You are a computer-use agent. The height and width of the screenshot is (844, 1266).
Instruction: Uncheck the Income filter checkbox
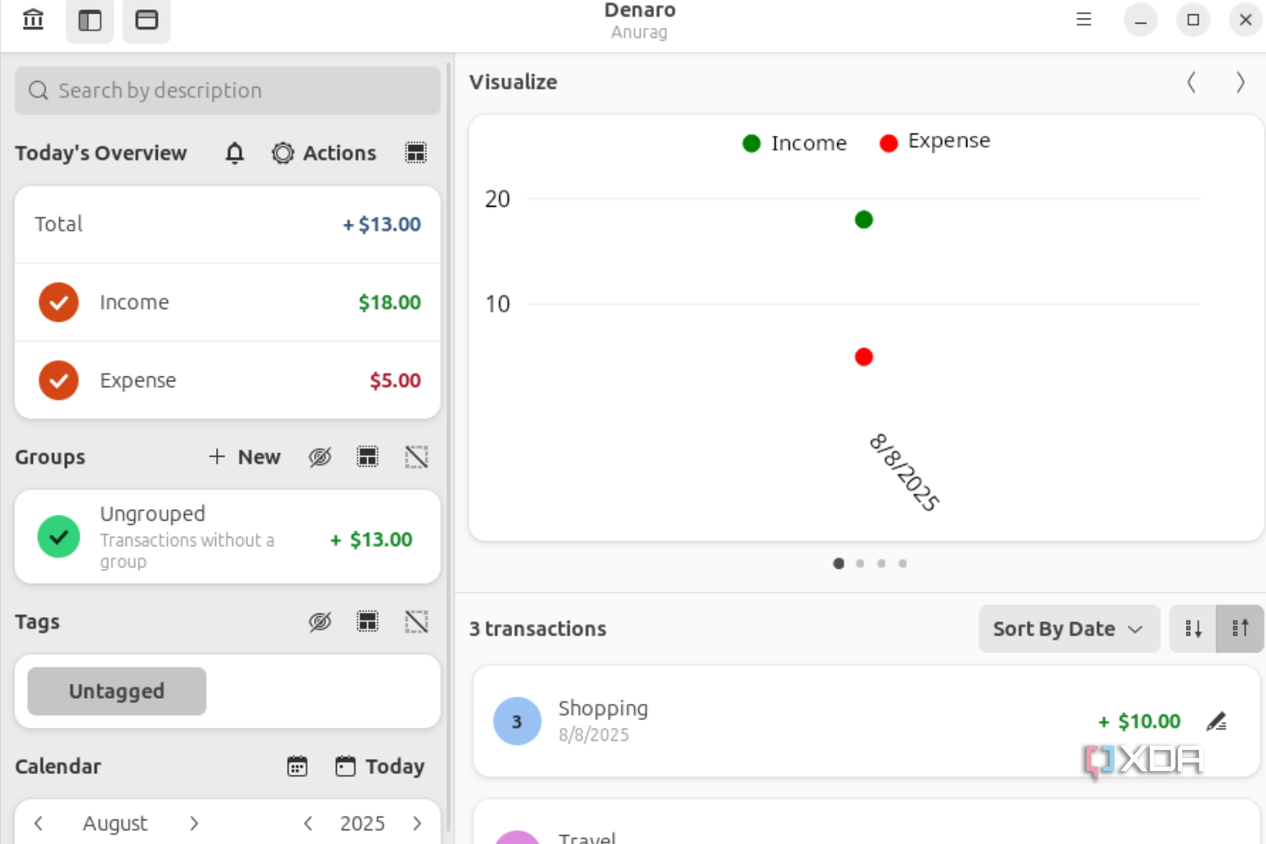coord(59,302)
